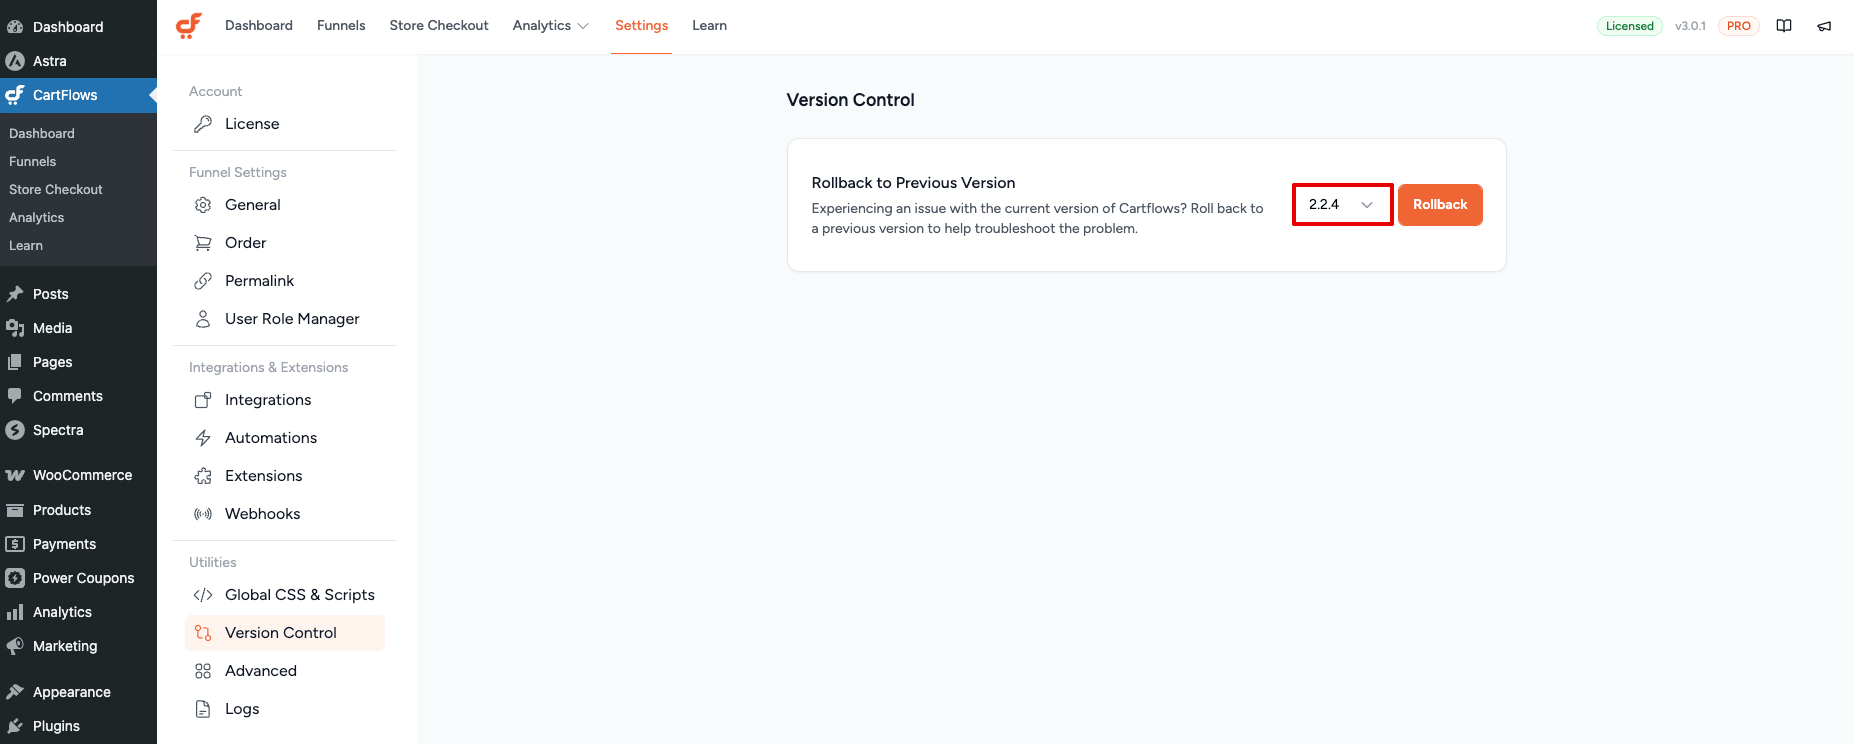Click the Astra logo icon in sidebar
Viewport: 1854px width, 744px height.
[x=15, y=61]
